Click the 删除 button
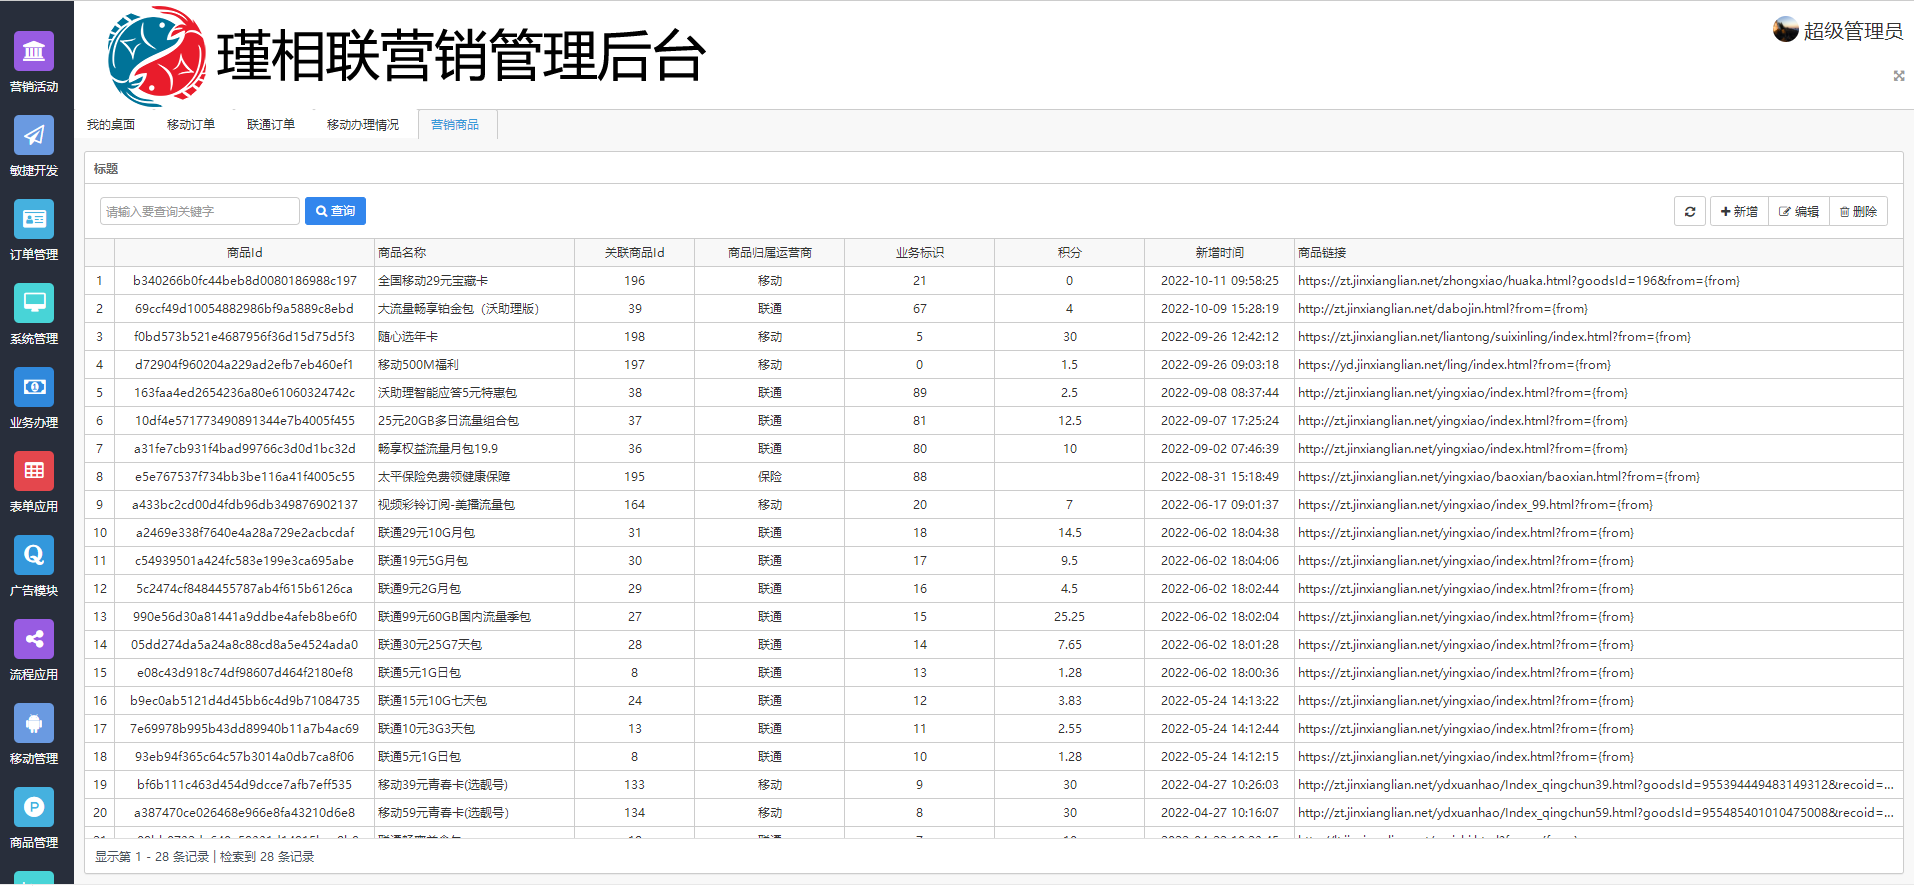The height and width of the screenshot is (886, 1914). click(1858, 211)
